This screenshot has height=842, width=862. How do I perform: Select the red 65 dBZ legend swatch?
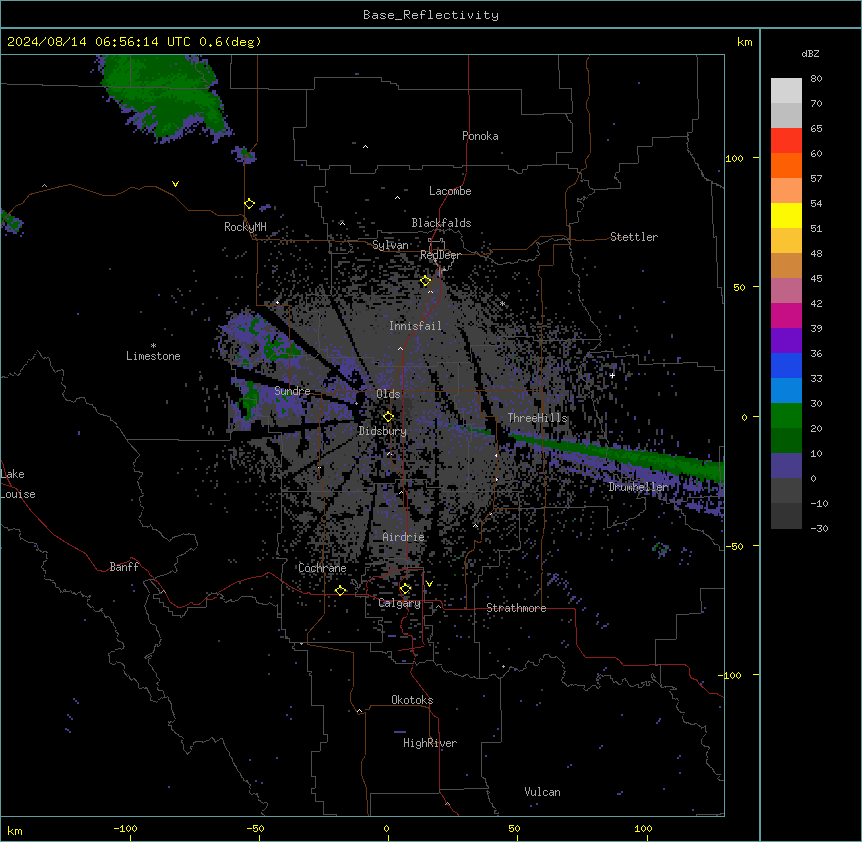pyautogui.click(x=786, y=141)
